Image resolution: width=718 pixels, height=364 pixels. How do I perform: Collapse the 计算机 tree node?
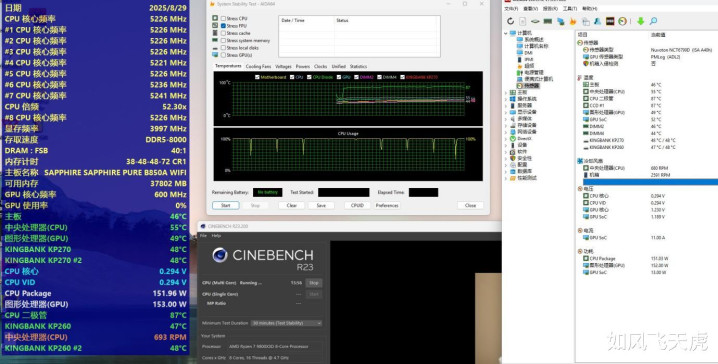(x=506, y=33)
